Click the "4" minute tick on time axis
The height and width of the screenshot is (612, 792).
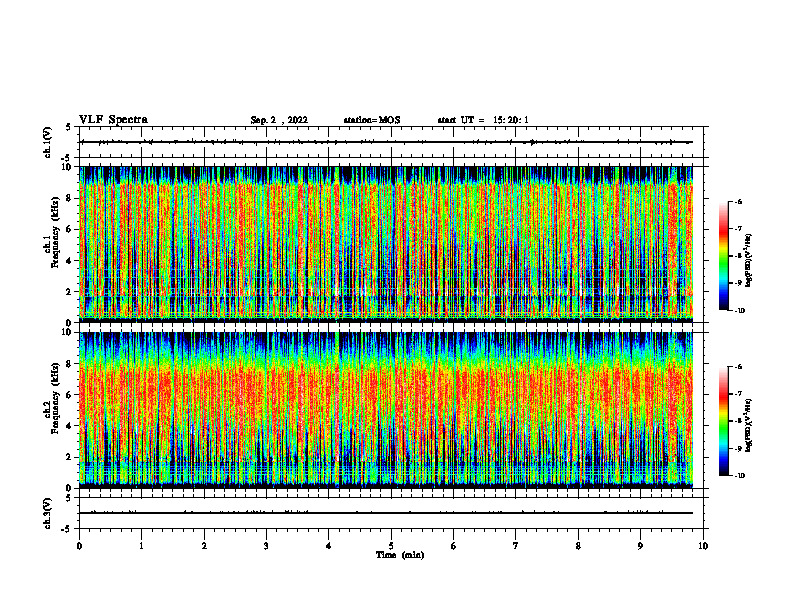329,546
